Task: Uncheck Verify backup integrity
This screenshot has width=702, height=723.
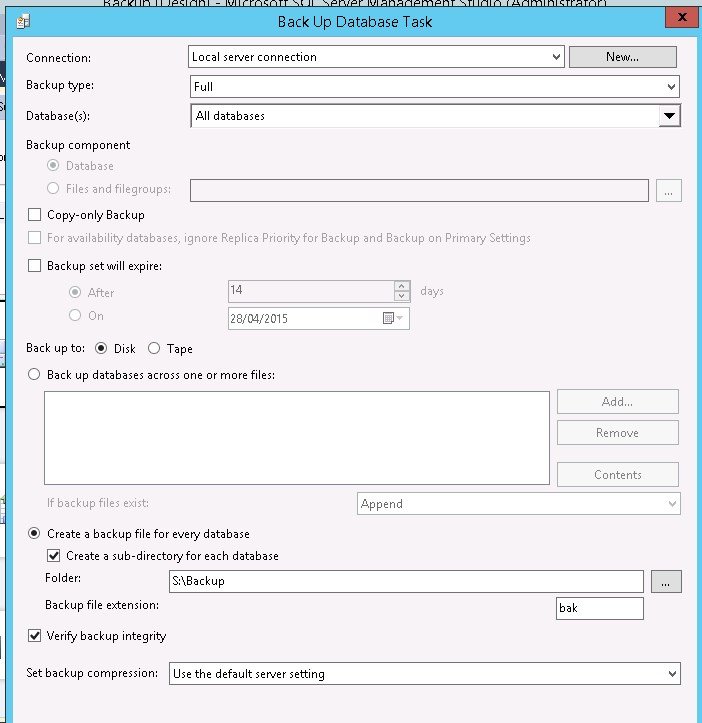Action: click(36, 636)
